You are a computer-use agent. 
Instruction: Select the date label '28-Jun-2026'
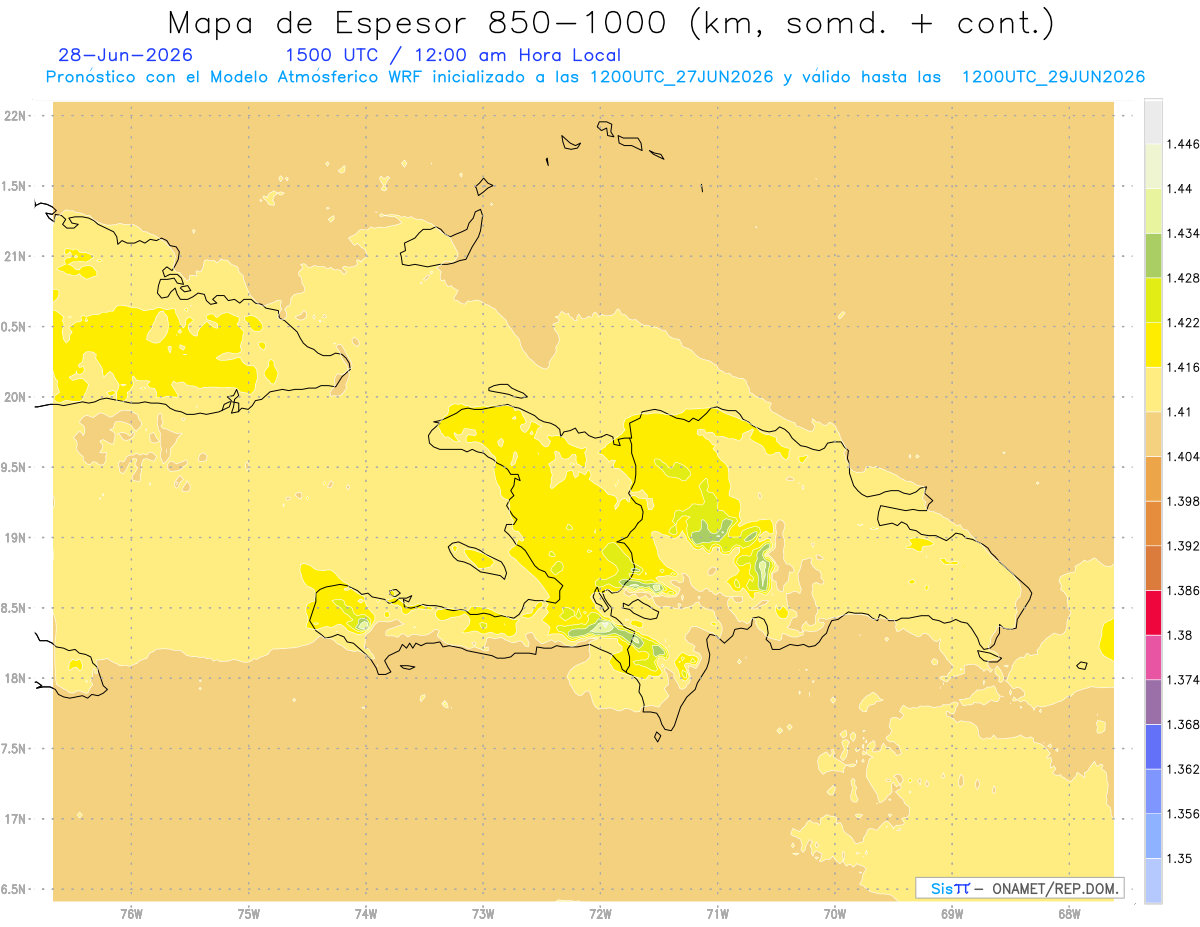[126, 55]
